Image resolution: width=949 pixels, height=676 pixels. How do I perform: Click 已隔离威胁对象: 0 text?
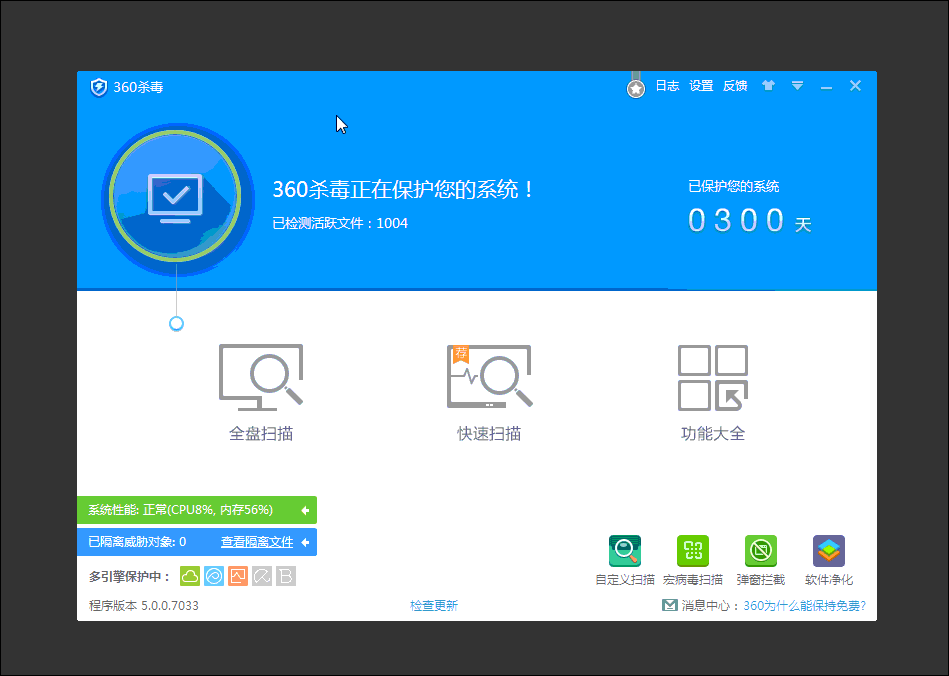pyautogui.click(x=137, y=542)
